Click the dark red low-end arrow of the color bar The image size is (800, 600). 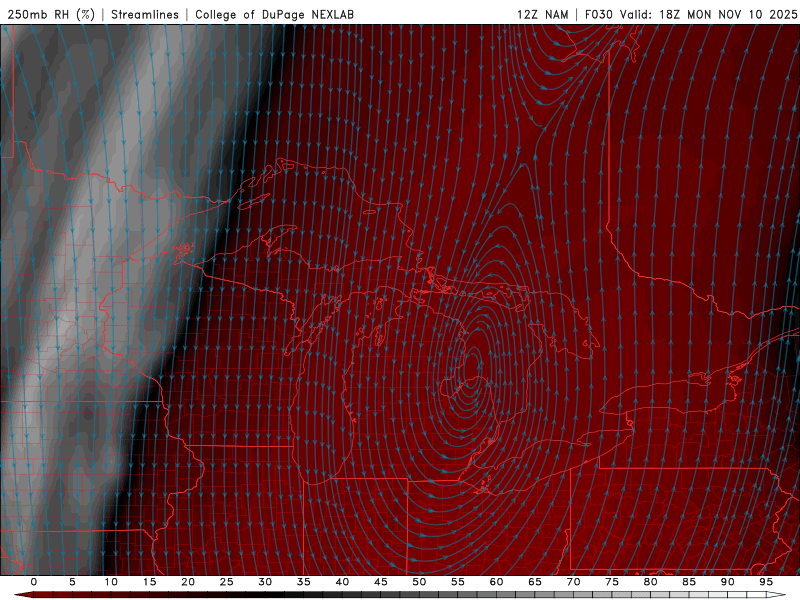click(x=23, y=595)
